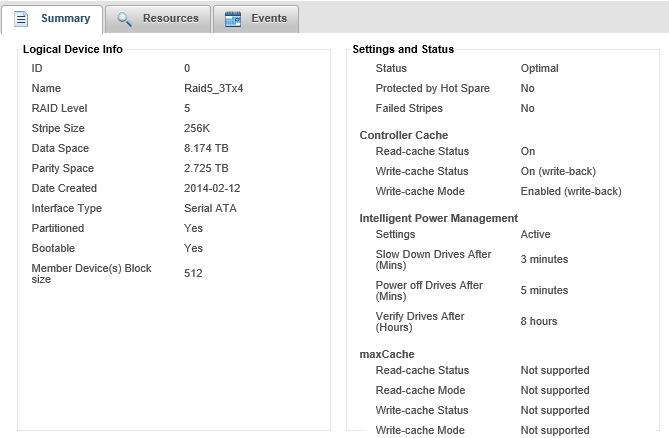
Task: Click the block size value 512
Action: click(193, 273)
